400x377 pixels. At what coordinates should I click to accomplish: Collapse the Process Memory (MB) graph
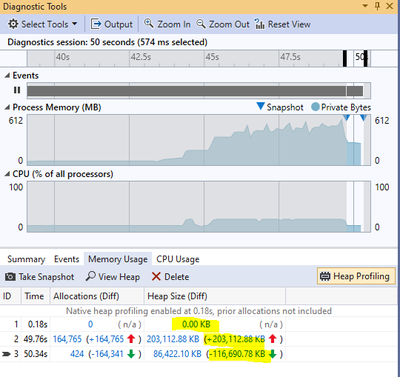click(x=7, y=107)
